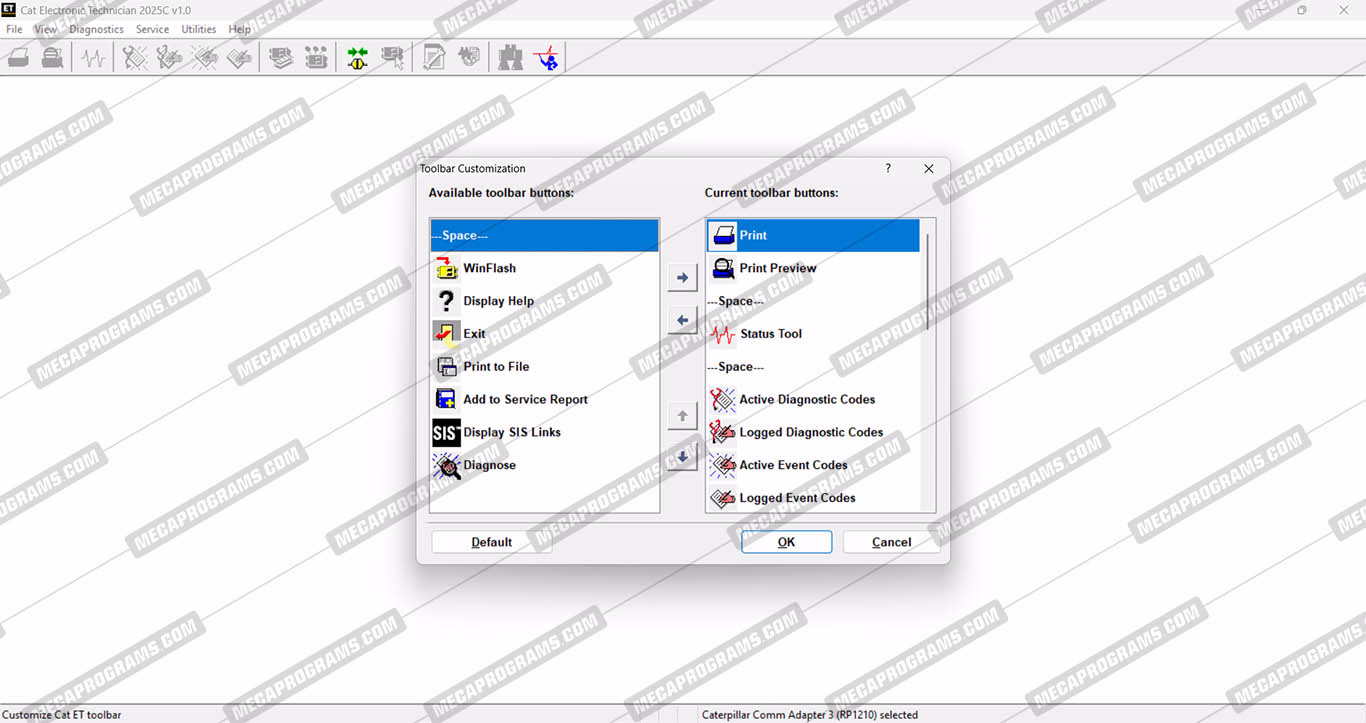Image resolution: width=1366 pixels, height=723 pixels.
Task: Select Exit in available toolbar buttons
Action: point(474,334)
